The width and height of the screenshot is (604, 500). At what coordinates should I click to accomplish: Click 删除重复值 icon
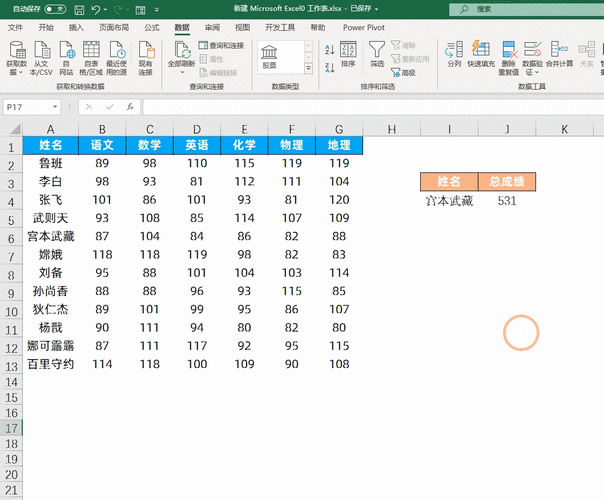coord(509,59)
